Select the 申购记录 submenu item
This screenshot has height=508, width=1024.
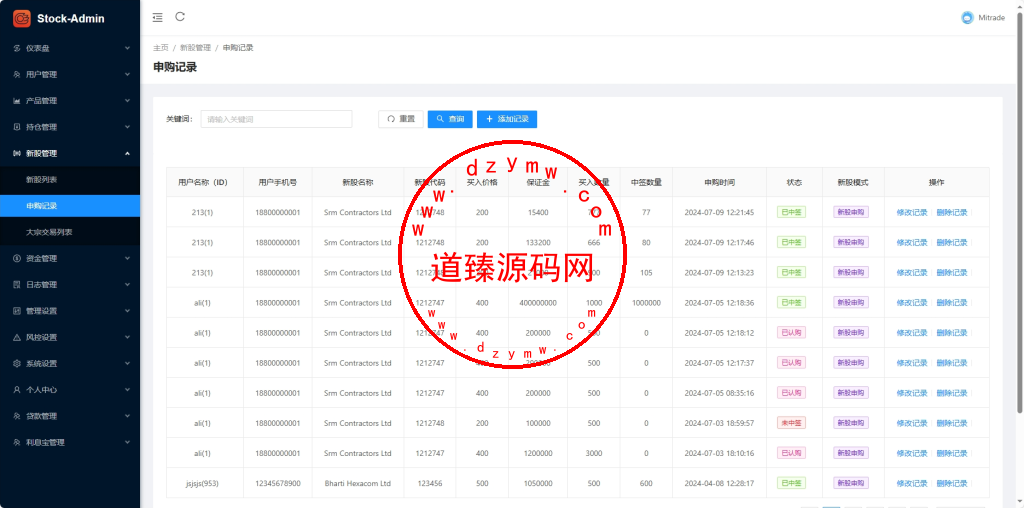click(70, 206)
